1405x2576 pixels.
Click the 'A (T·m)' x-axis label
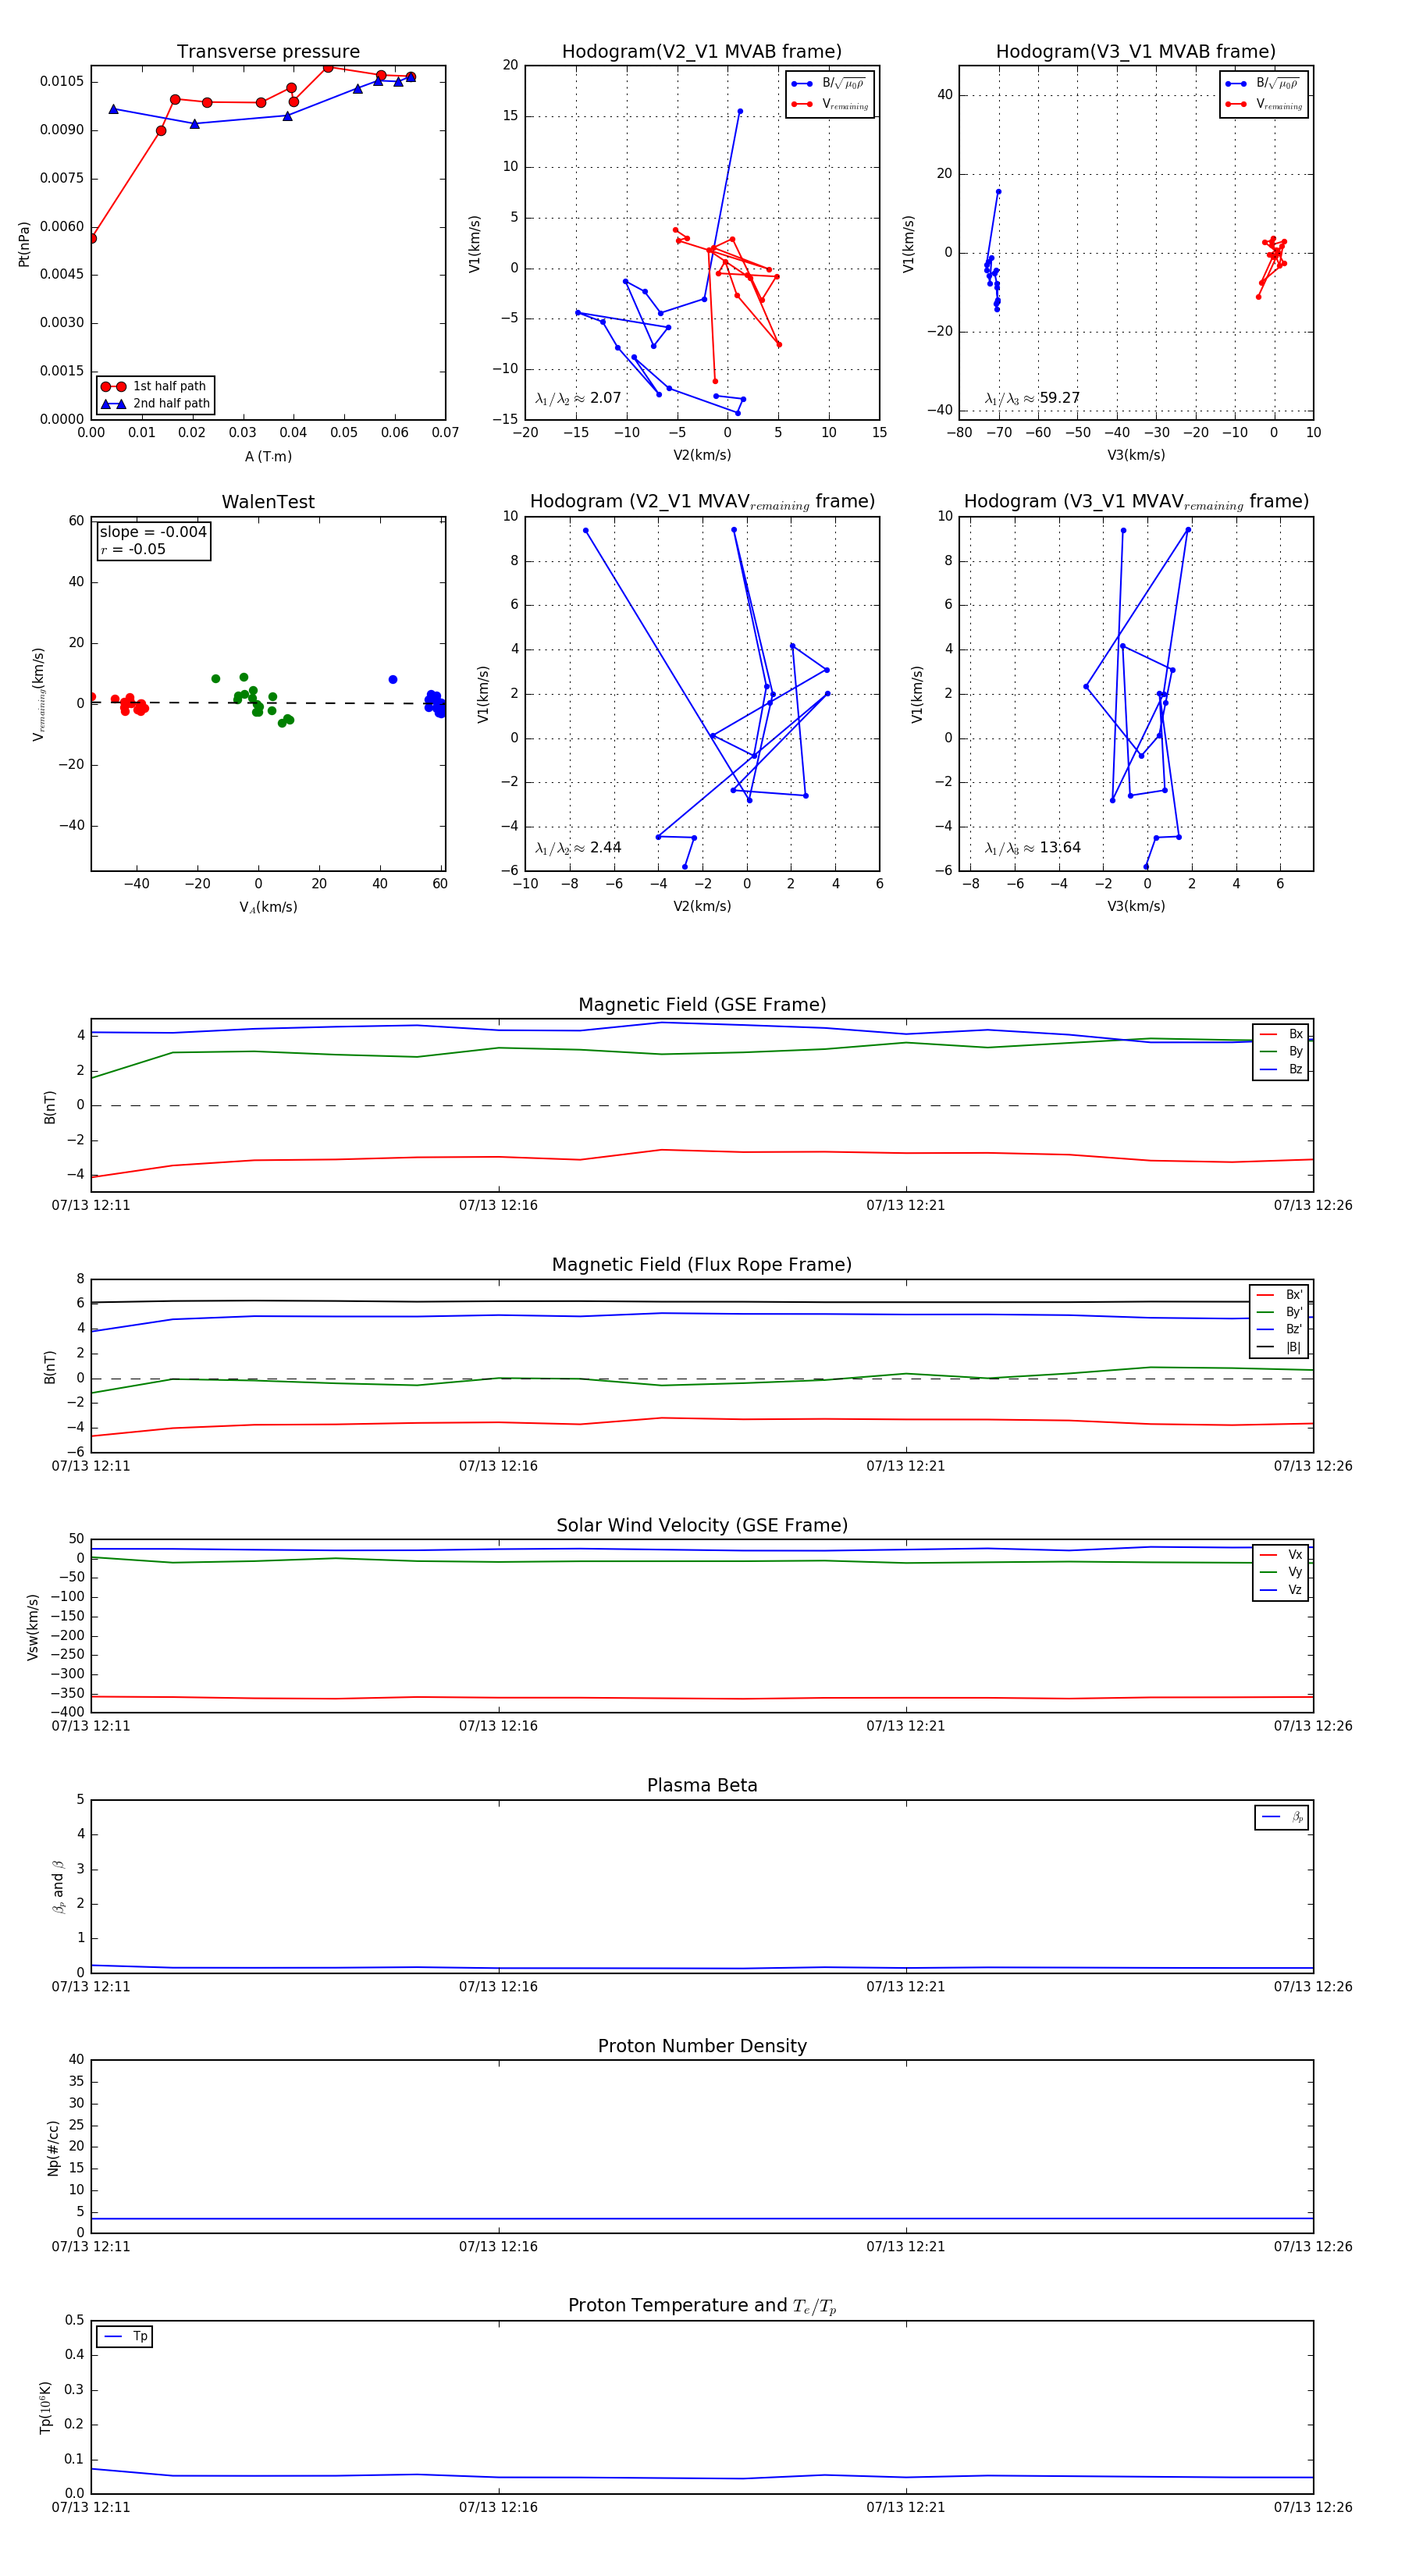click(268, 457)
